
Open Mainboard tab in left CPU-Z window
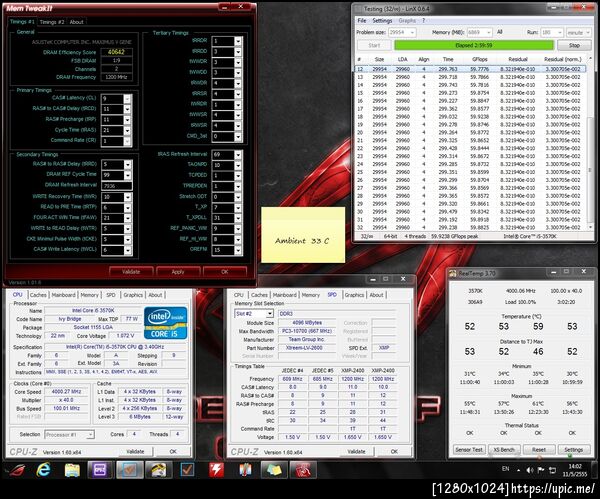click(x=64, y=295)
